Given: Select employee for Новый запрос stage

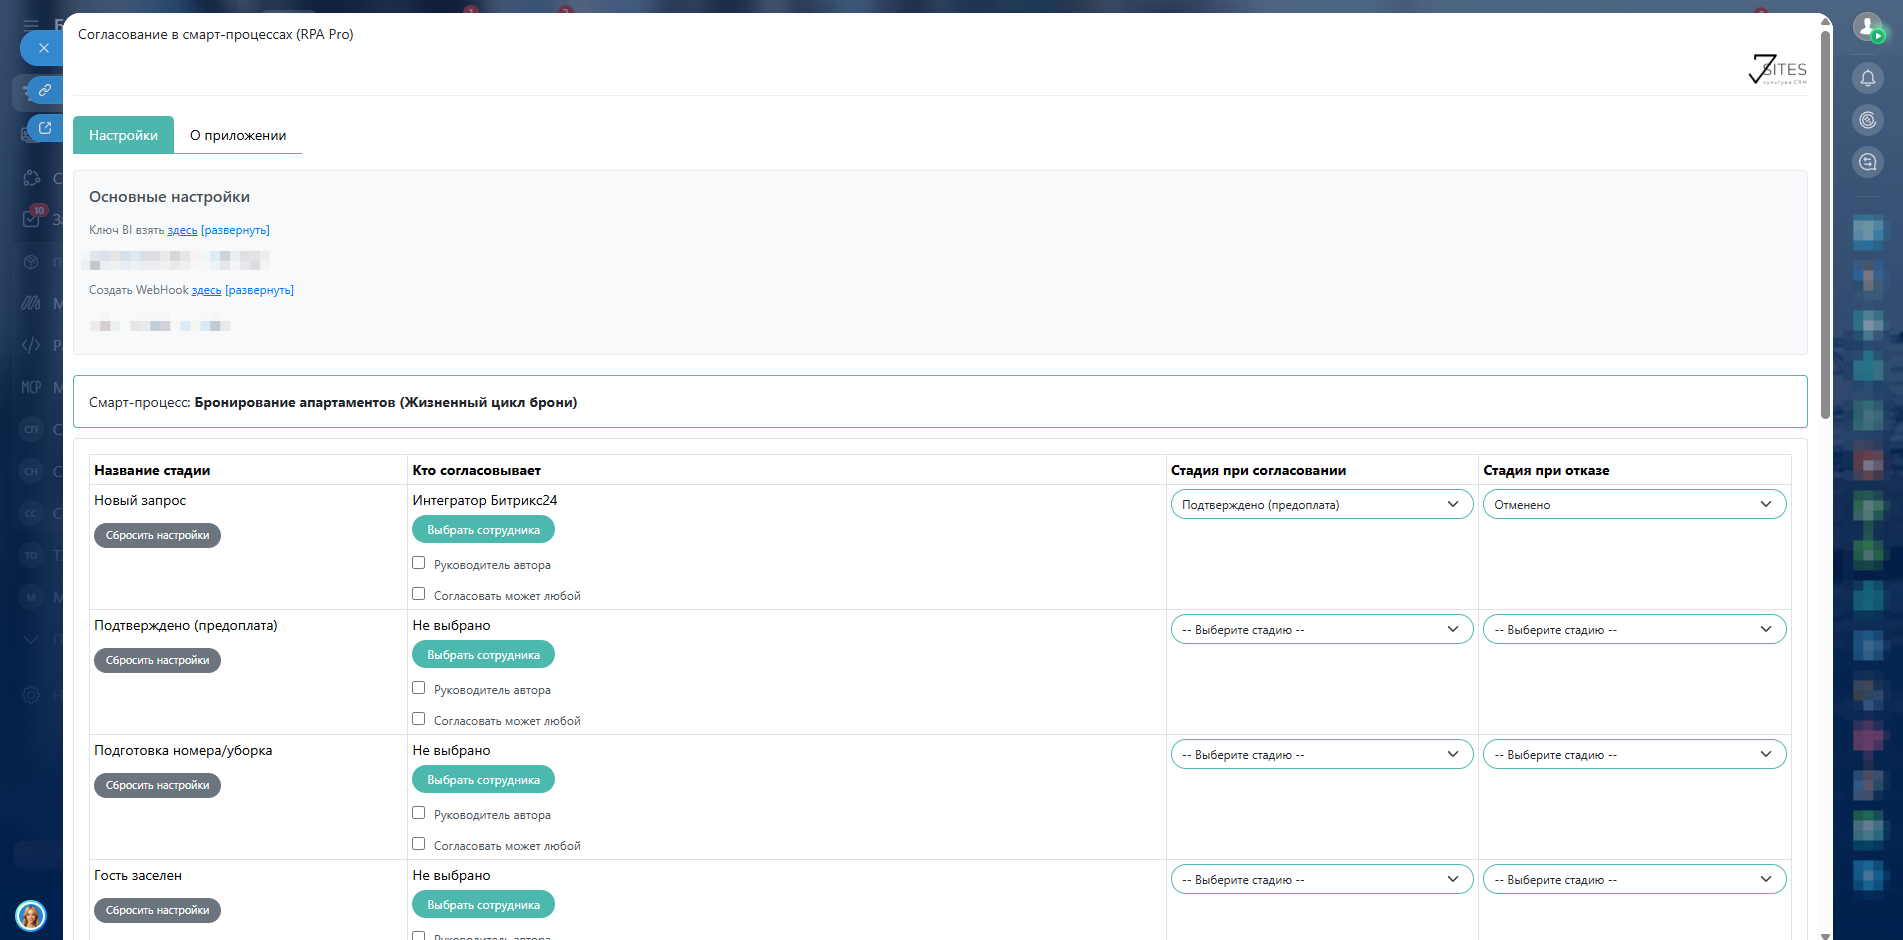Looking at the screenshot, I should click(483, 530).
